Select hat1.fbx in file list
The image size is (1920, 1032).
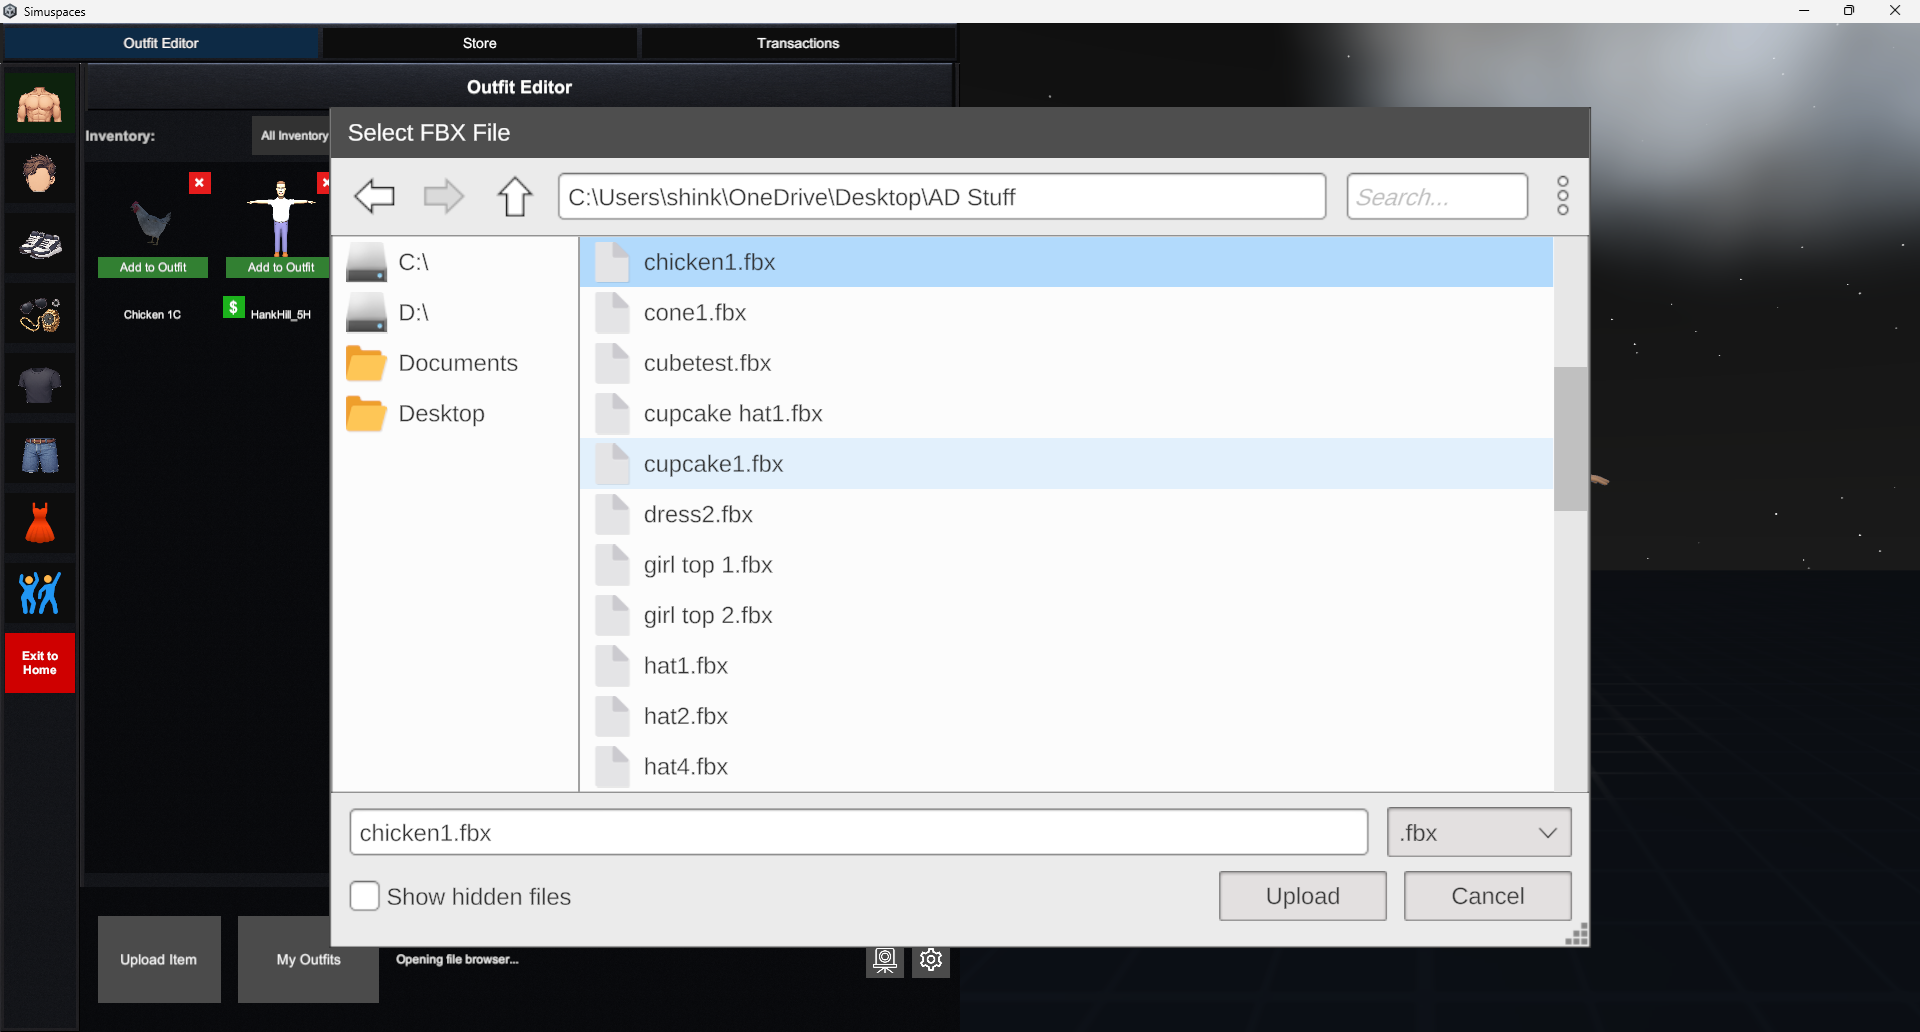(x=1066, y=665)
